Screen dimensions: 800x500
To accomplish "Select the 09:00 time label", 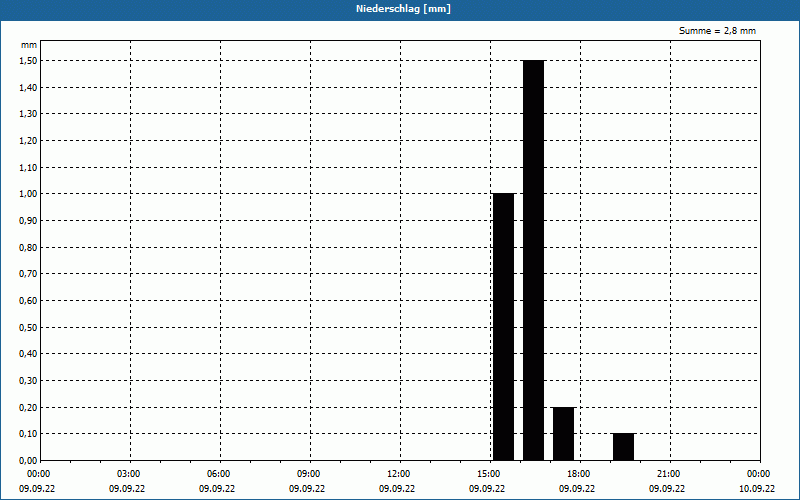I will click(x=309, y=474).
